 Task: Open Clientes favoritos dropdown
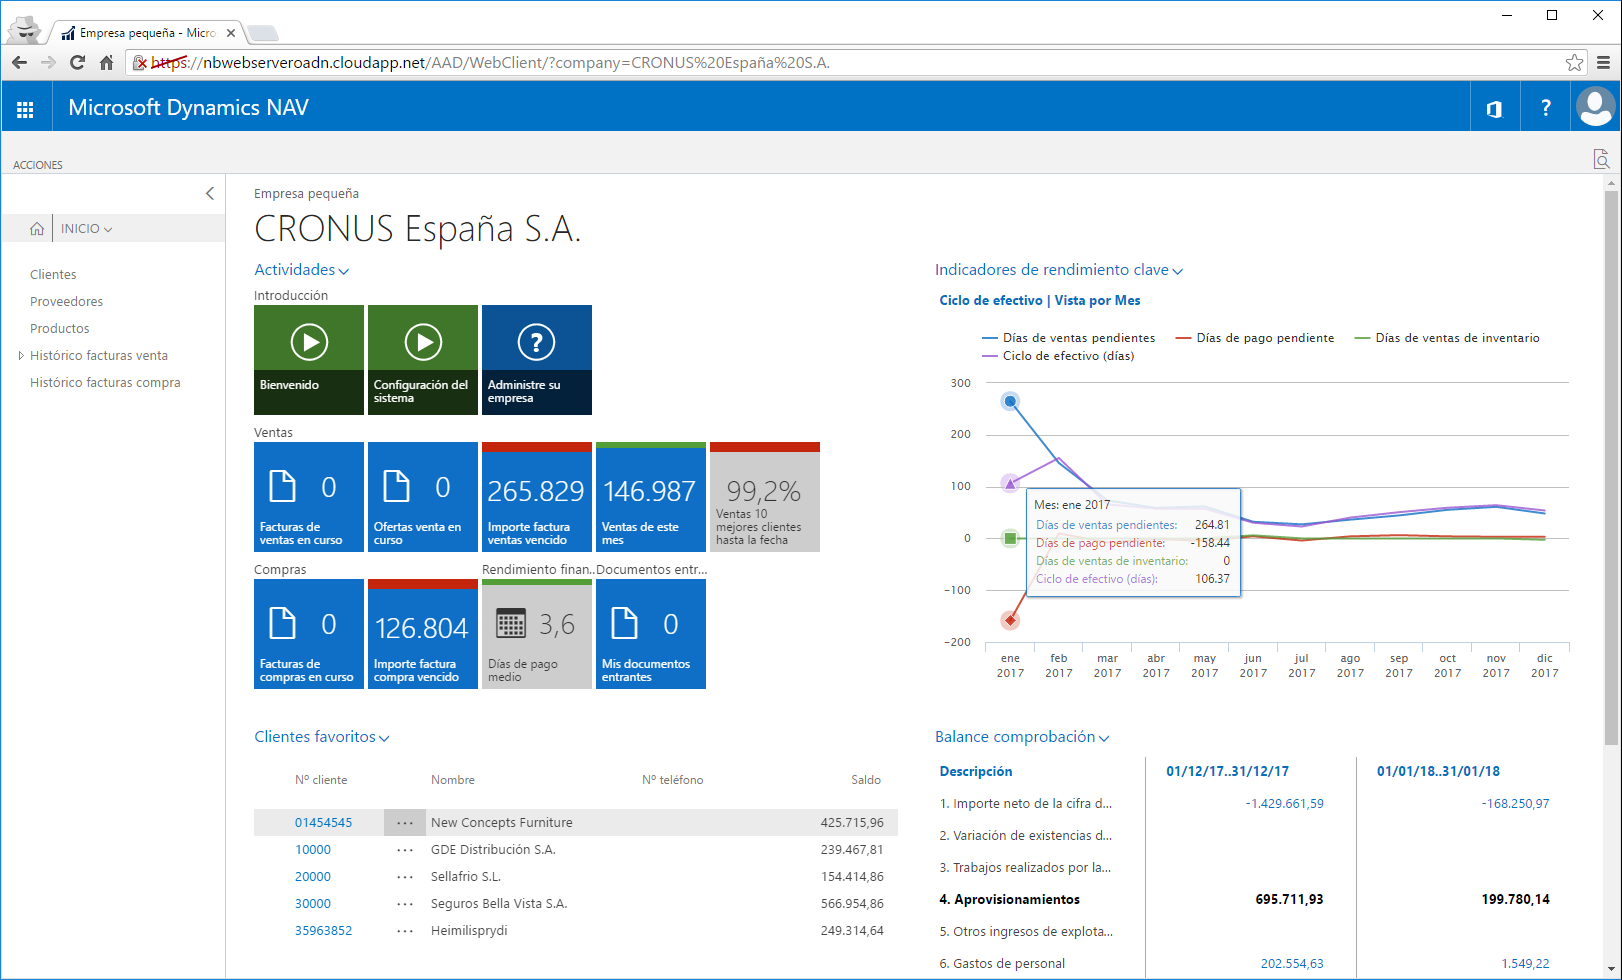tap(322, 737)
